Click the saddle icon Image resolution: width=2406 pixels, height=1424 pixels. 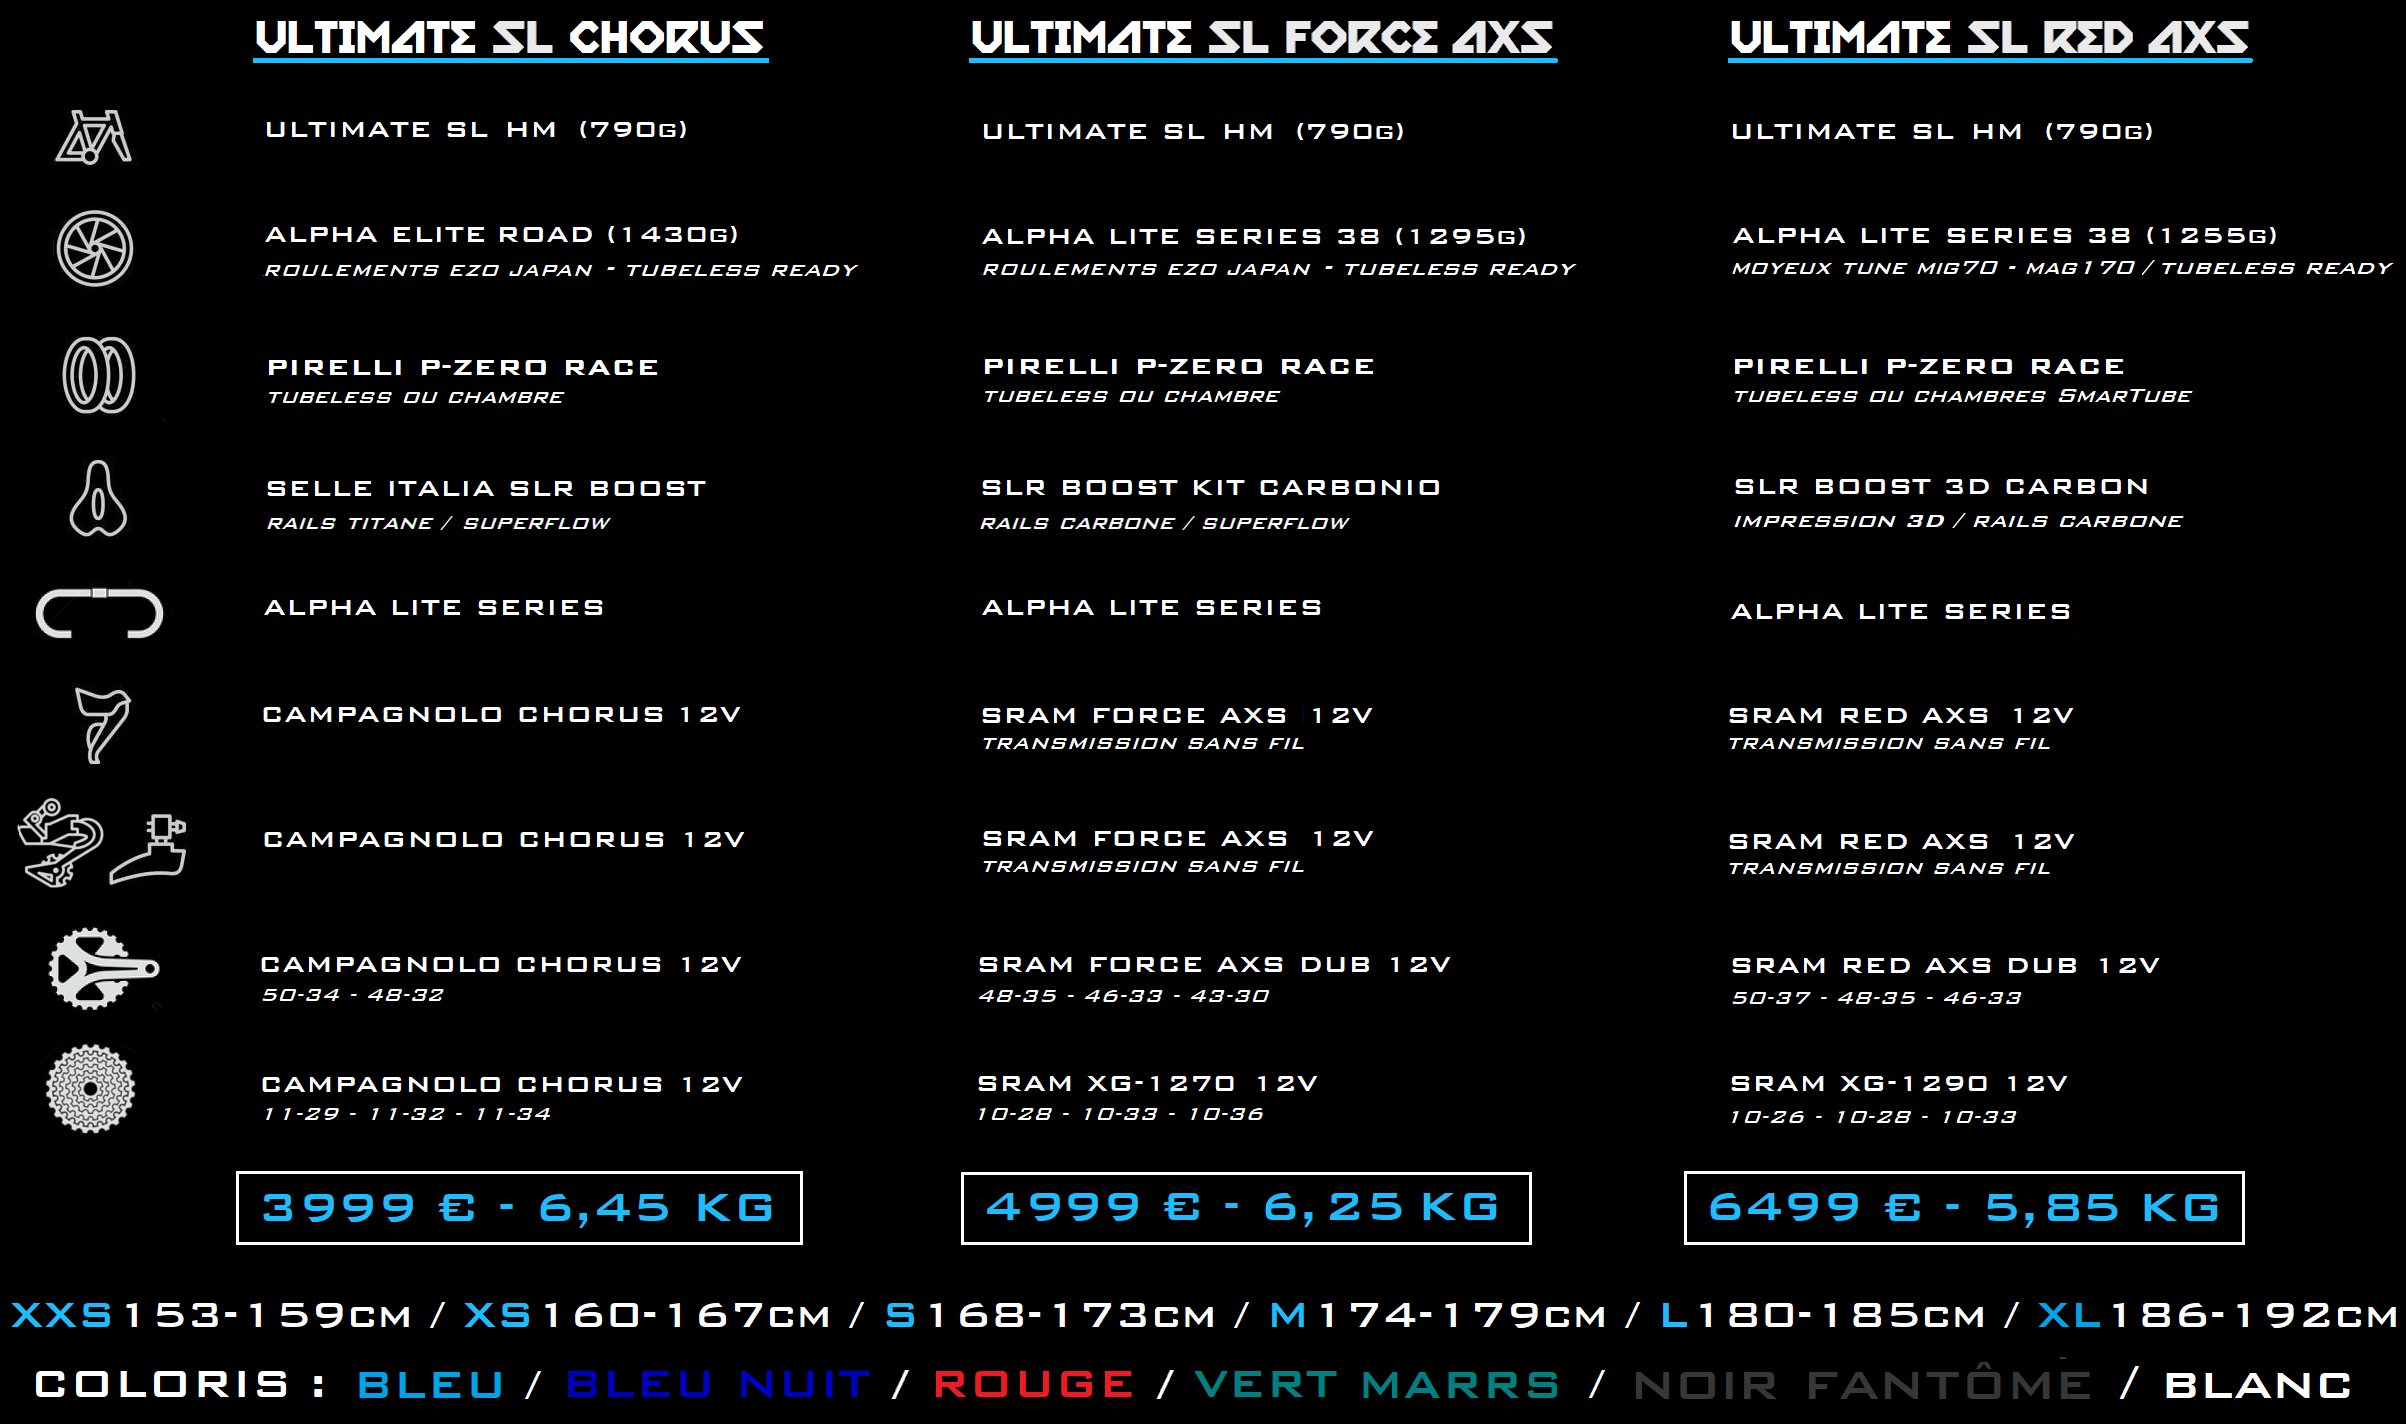coord(98,498)
